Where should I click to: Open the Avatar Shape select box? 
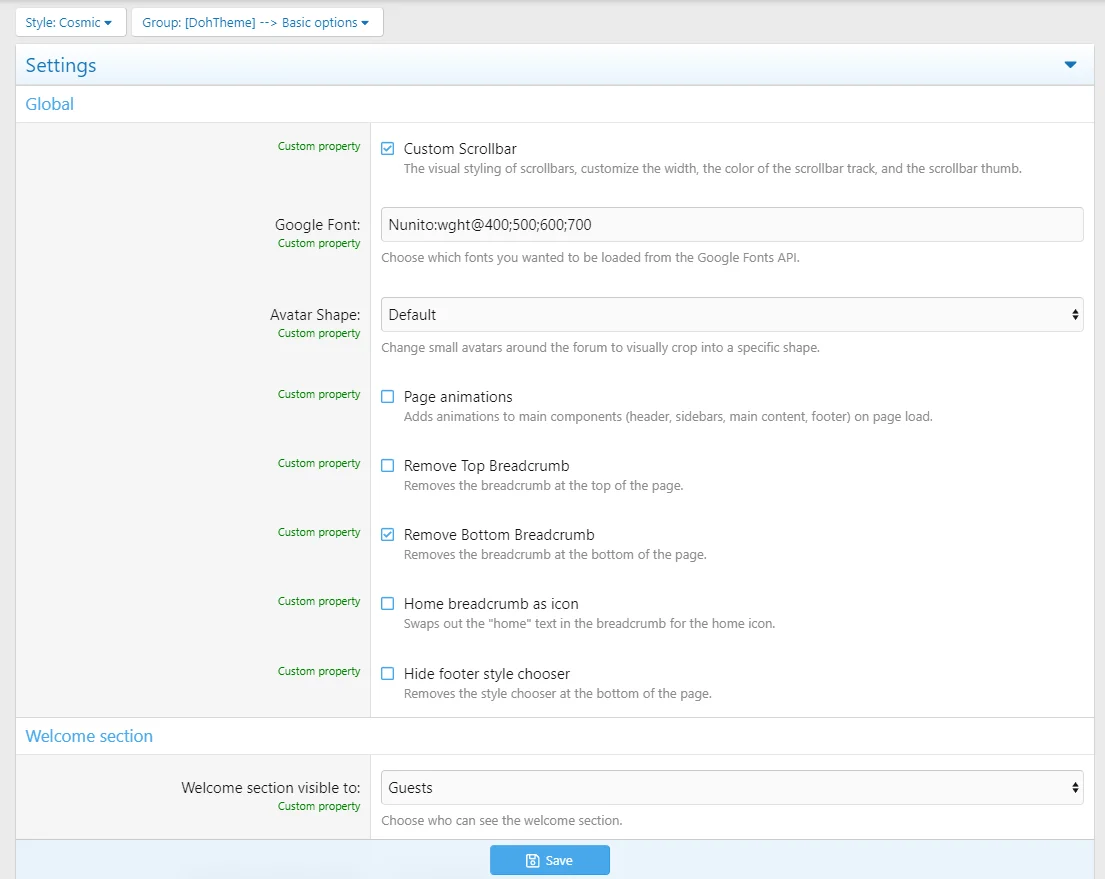point(731,315)
